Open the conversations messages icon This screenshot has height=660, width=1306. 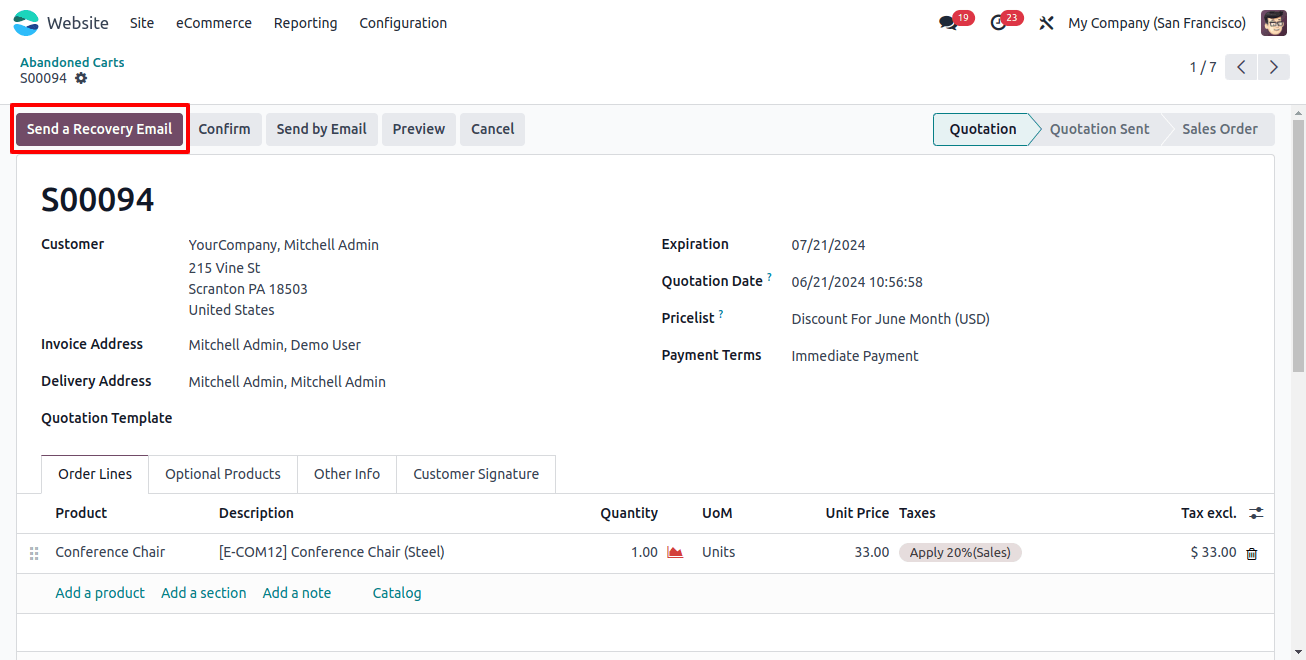tap(948, 23)
